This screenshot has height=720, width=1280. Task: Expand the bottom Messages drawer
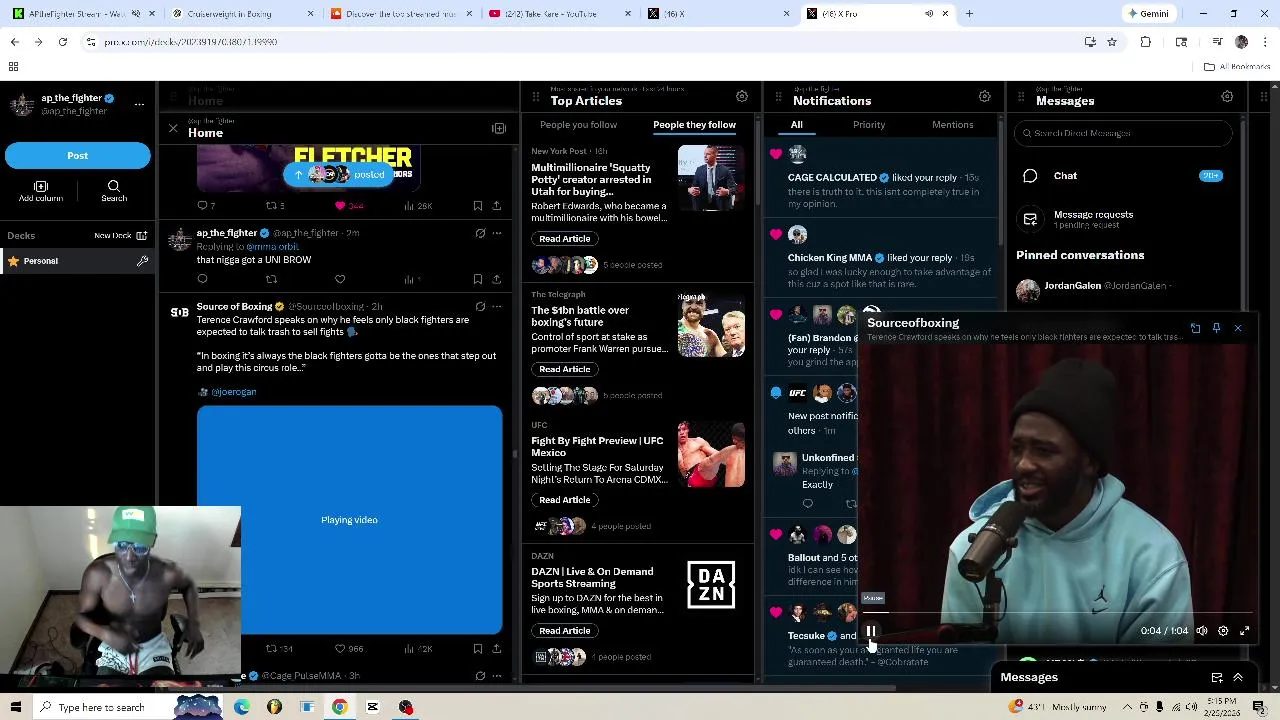click(1238, 678)
